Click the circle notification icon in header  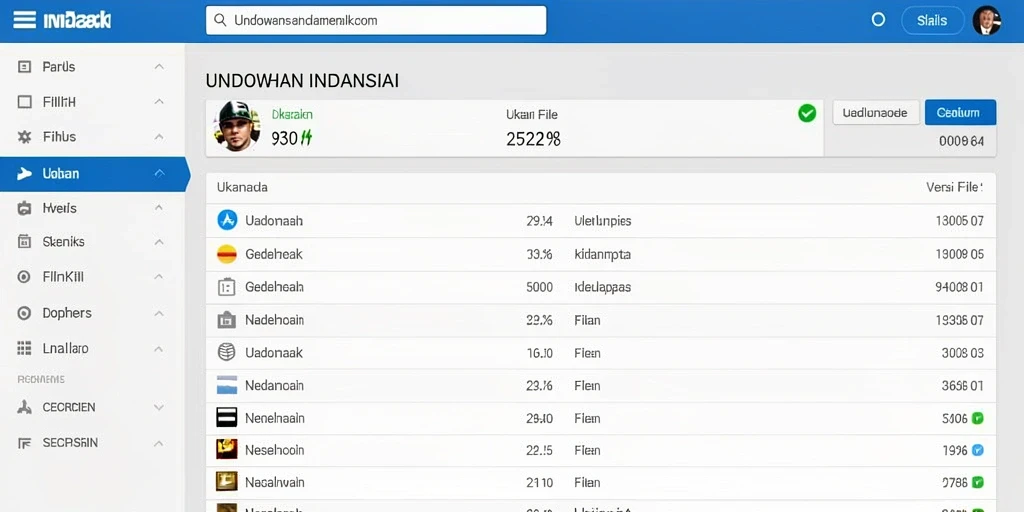click(x=878, y=20)
